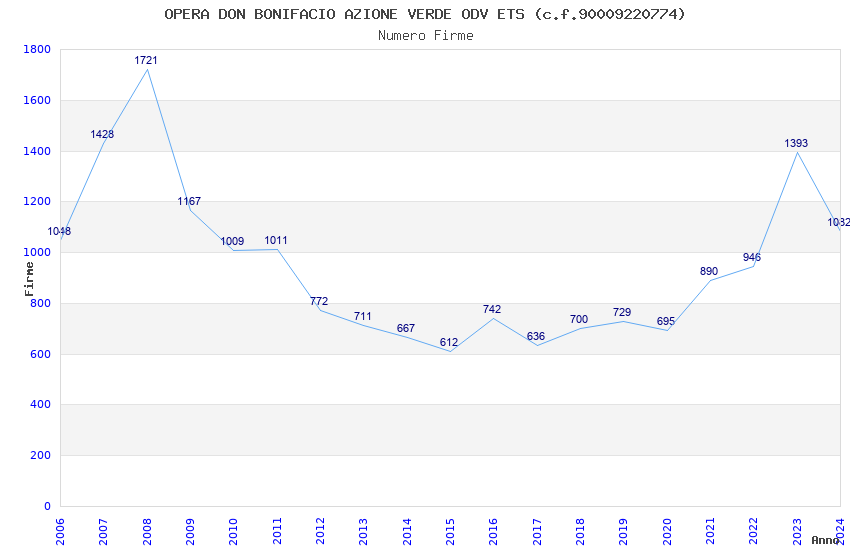Click the x-axis year 2019
850x550 pixels.
coord(623,532)
